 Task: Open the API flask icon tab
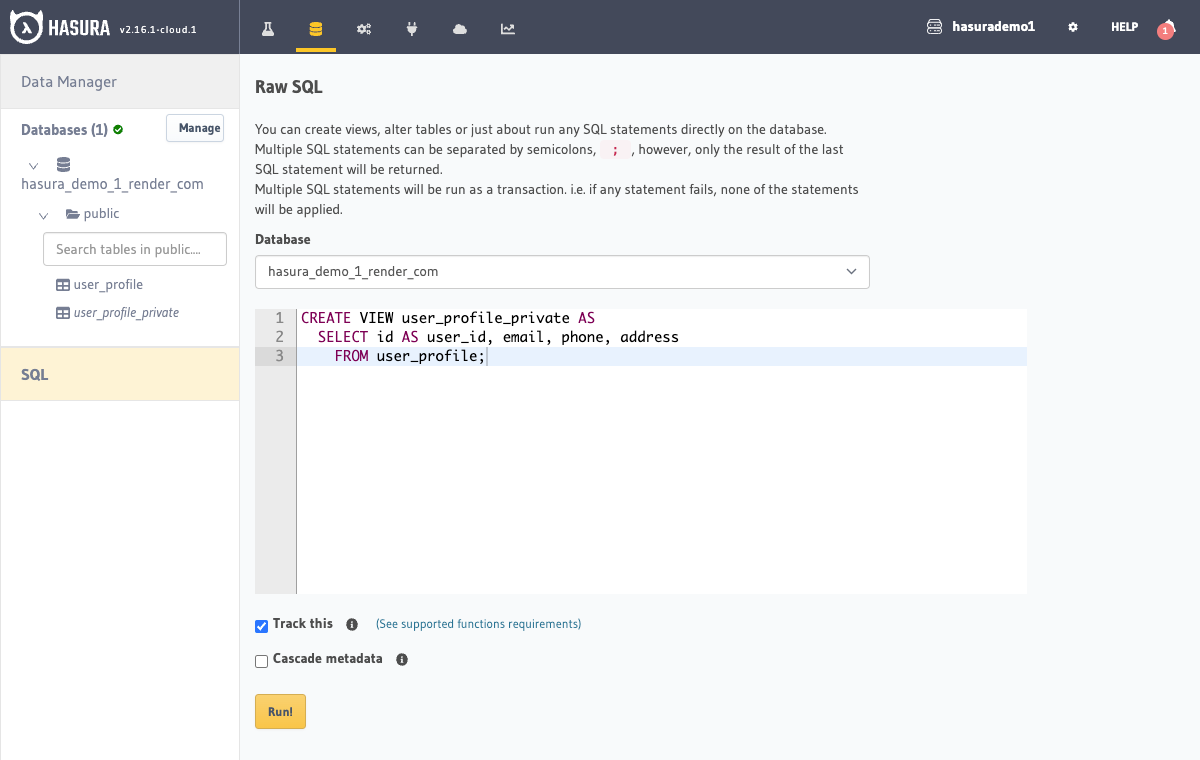[x=268, y=29]
